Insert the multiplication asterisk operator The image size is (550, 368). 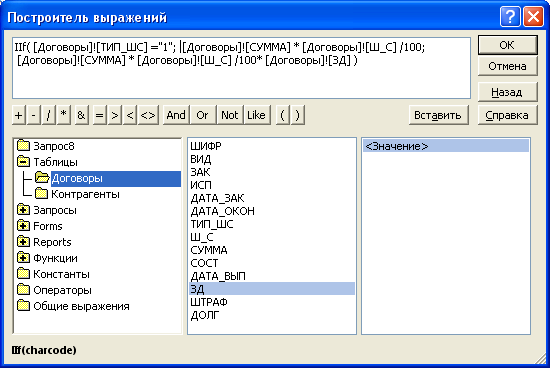tap(63, 115)
